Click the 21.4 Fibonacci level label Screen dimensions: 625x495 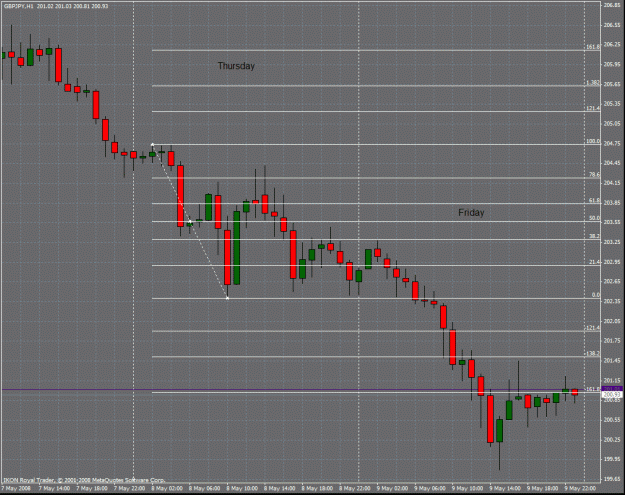click(594, 262)
